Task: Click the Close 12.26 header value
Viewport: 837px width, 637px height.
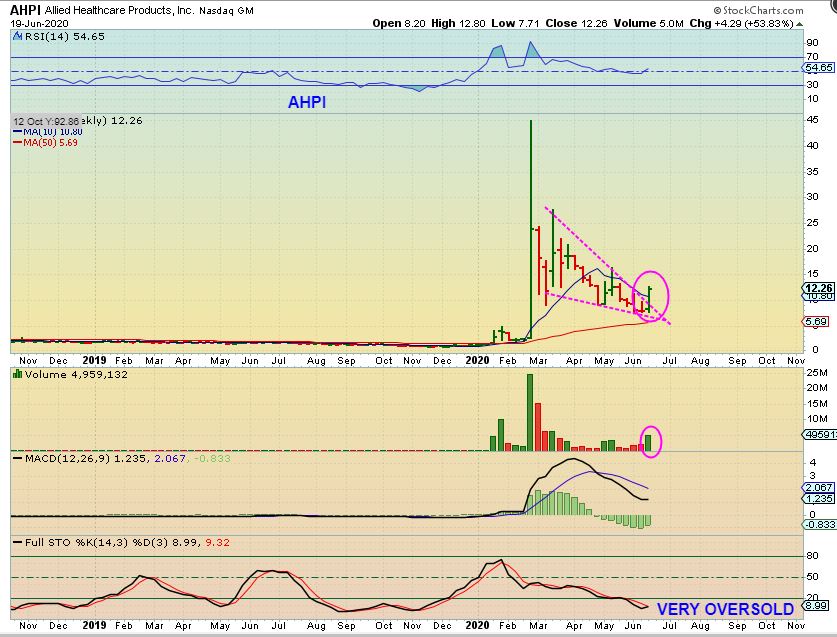Action: pyautogui.click(x=577, y=23)
